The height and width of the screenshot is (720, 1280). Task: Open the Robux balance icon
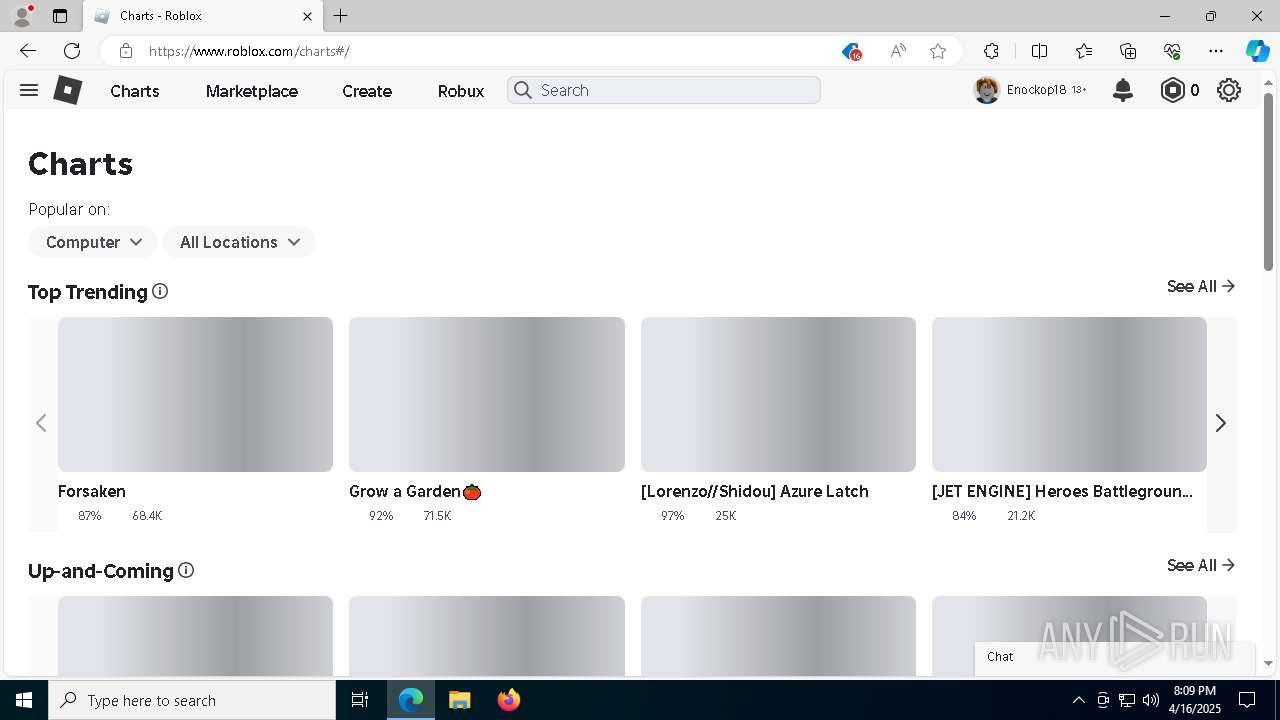point(1172,90)
